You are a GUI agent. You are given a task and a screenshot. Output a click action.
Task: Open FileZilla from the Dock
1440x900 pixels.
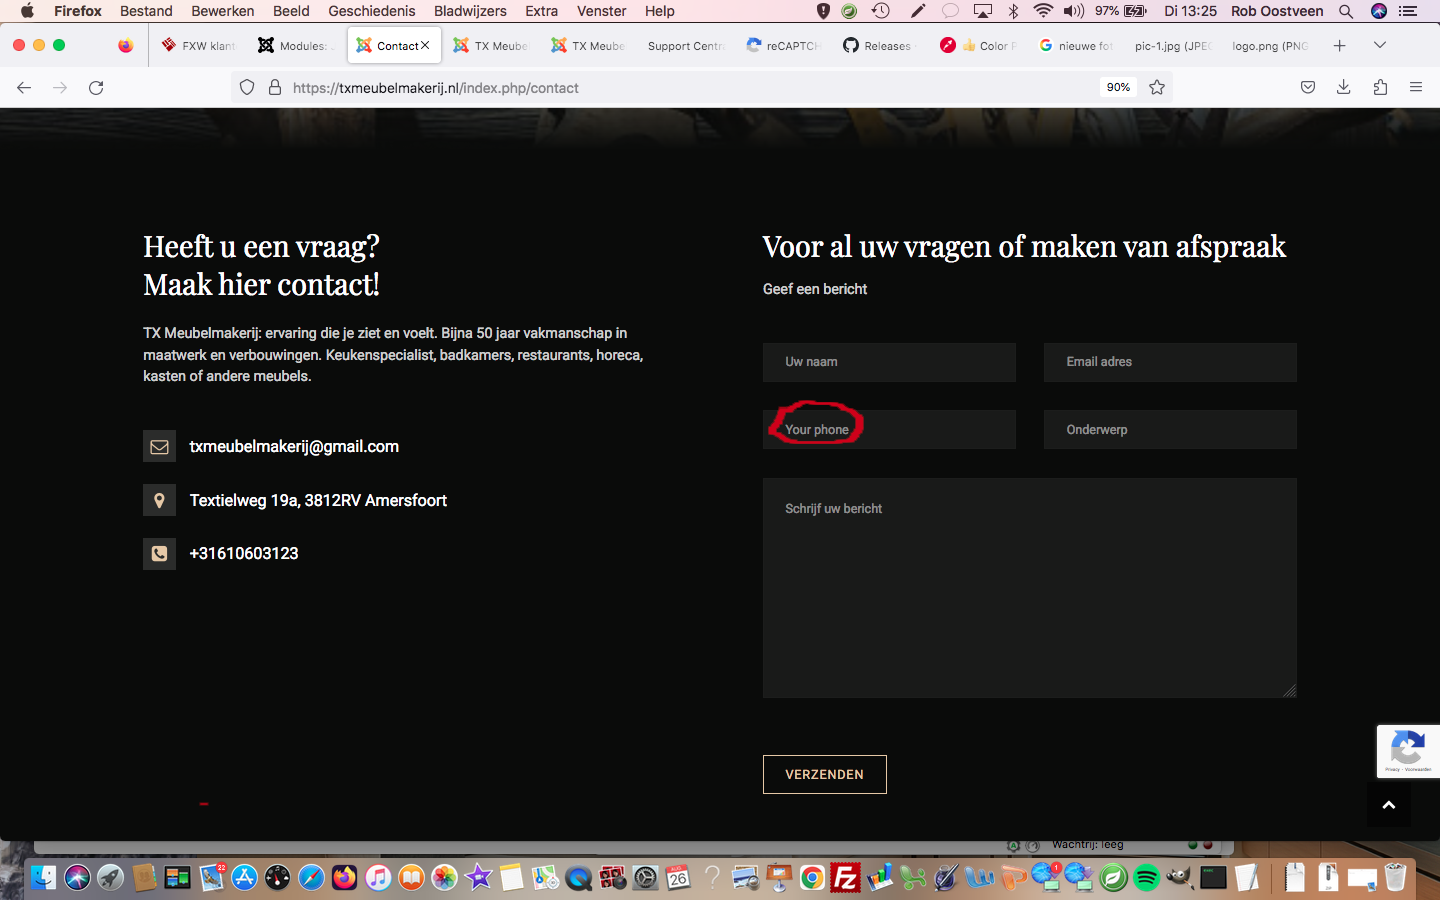coord(846,878)
